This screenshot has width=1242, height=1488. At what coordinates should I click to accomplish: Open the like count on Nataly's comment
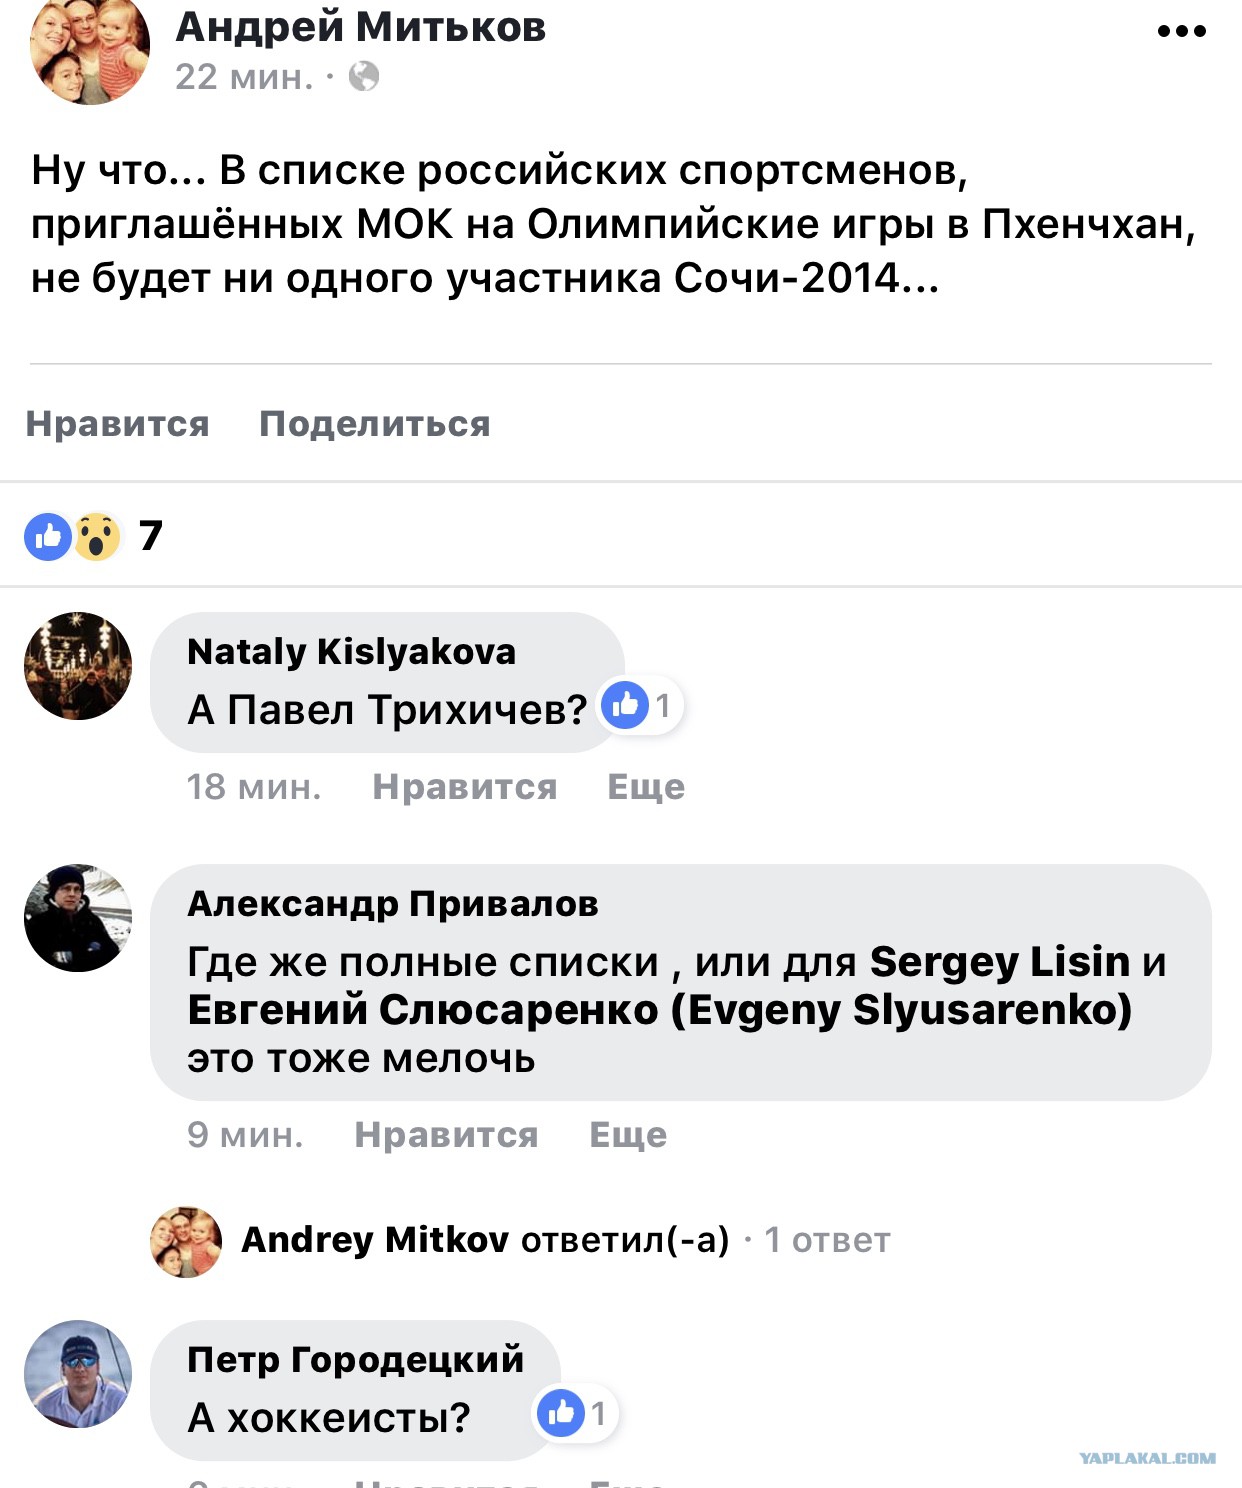[641, 706]
